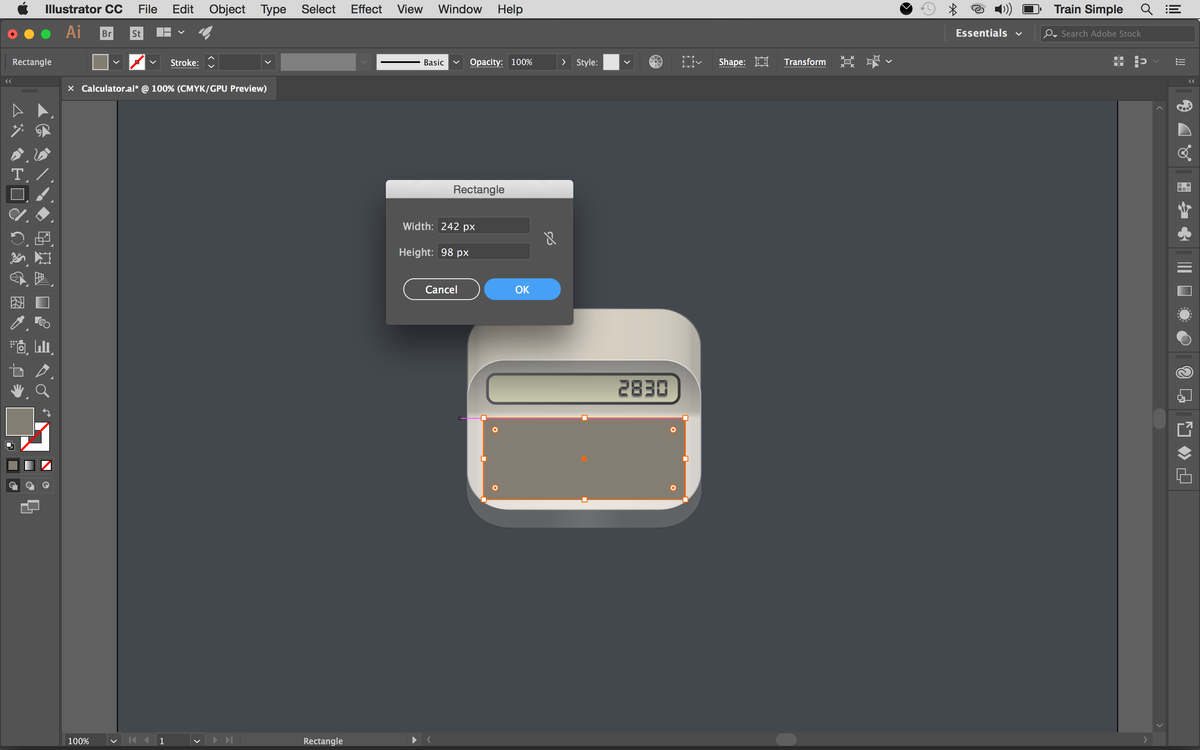1200x750 pixels.
Task: Open the Effect menu
Action: 365,9
